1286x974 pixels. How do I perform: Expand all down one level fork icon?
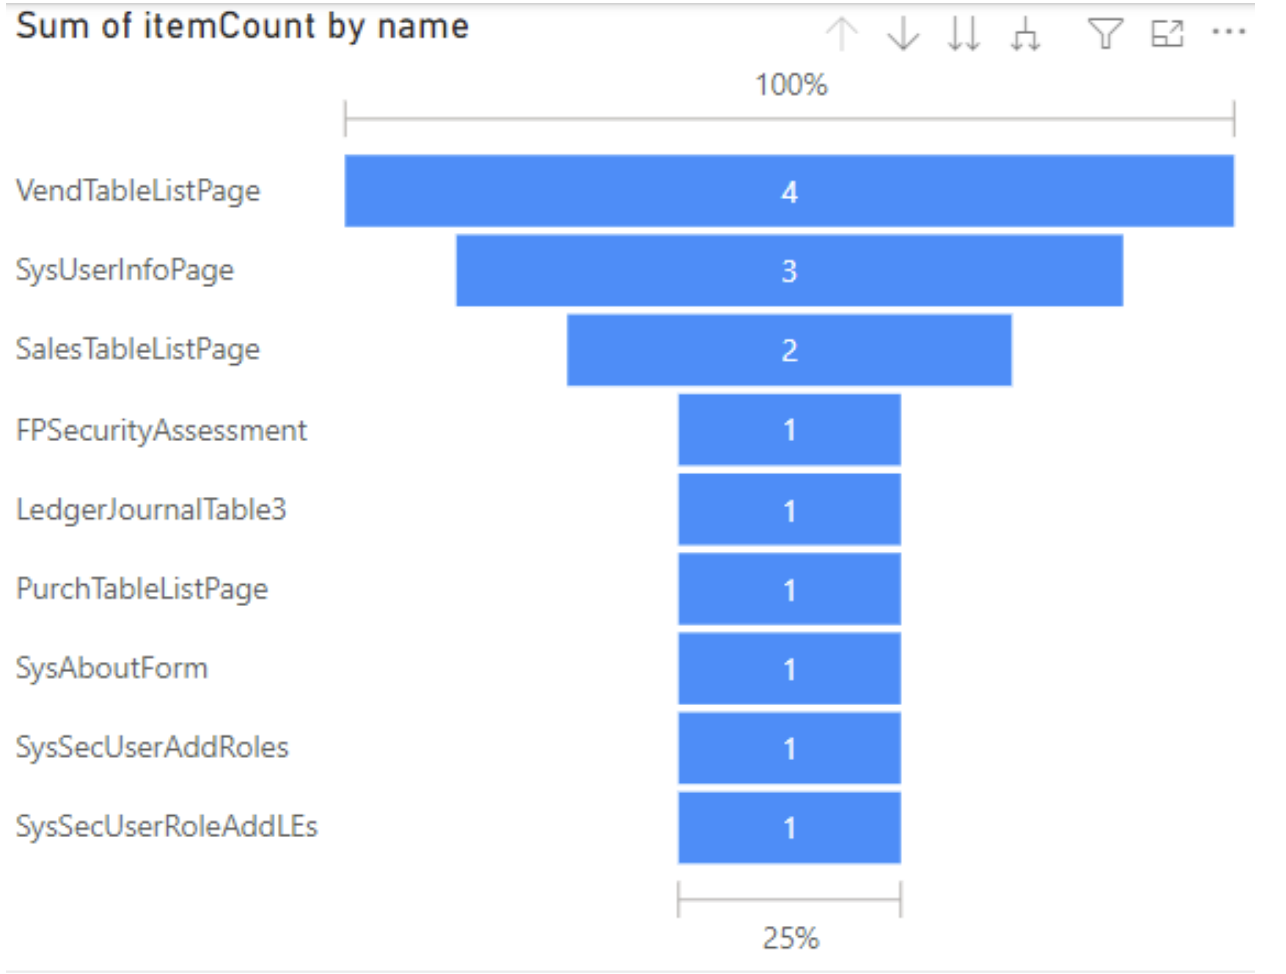pyautogui.click(x=1025, y=35)
